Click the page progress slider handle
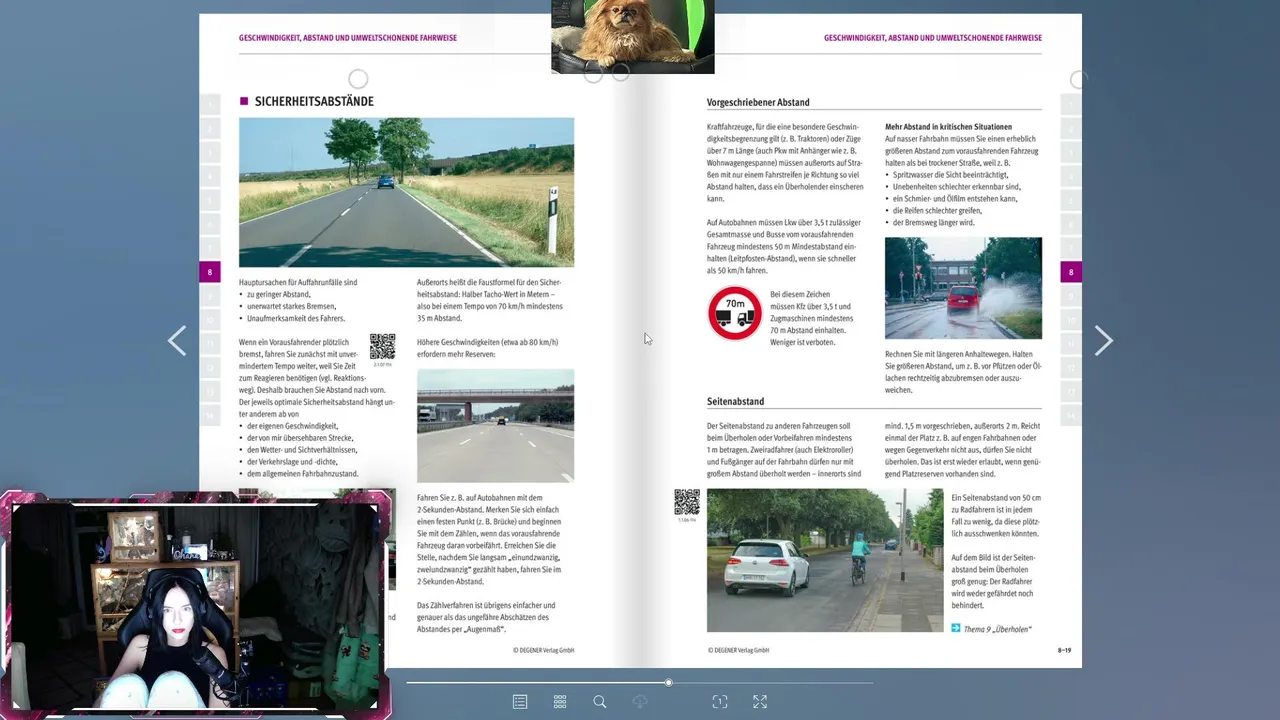 coord(669,683)
